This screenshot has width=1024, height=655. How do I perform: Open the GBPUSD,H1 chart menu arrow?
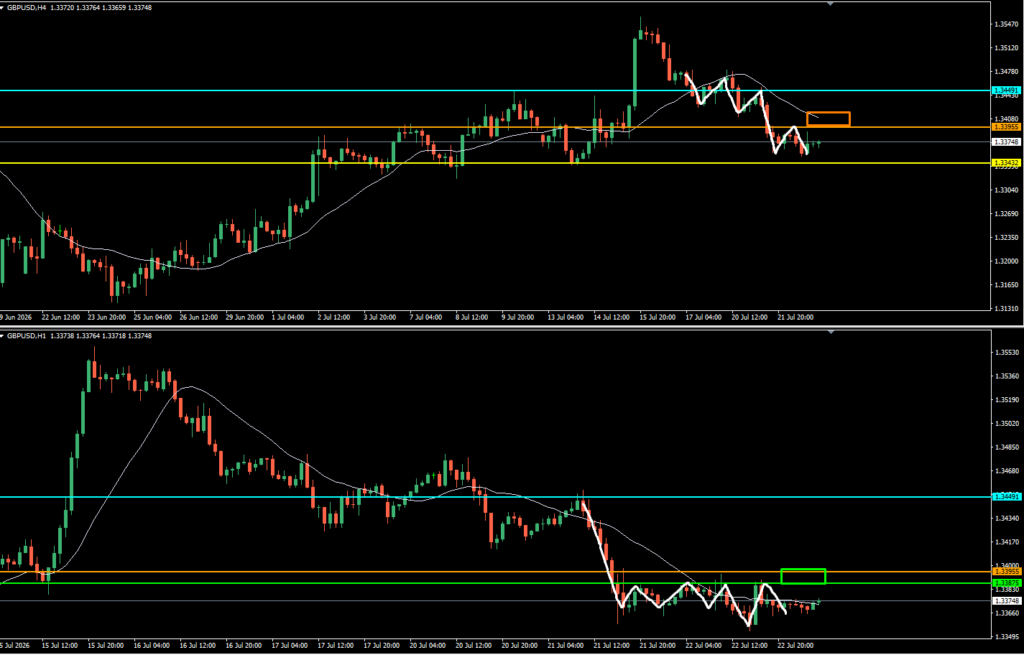tap(3, 336)
